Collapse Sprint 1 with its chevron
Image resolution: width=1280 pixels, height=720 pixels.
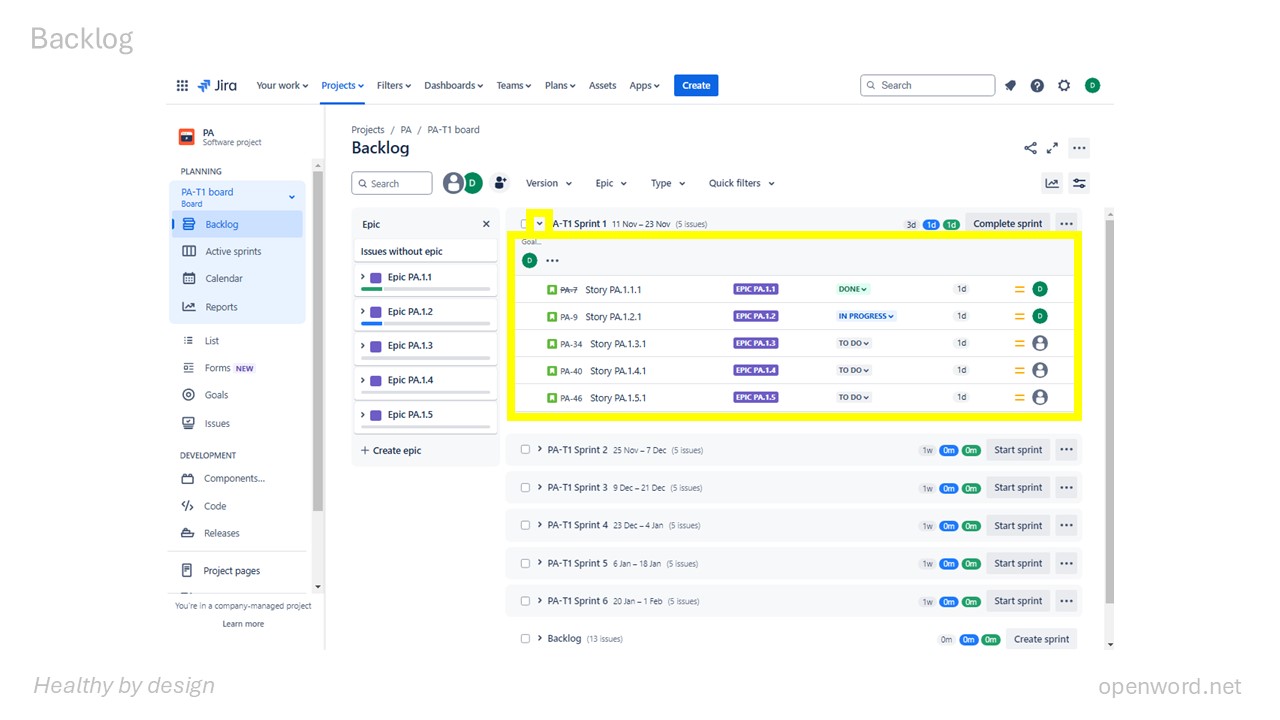coord(540,224)
